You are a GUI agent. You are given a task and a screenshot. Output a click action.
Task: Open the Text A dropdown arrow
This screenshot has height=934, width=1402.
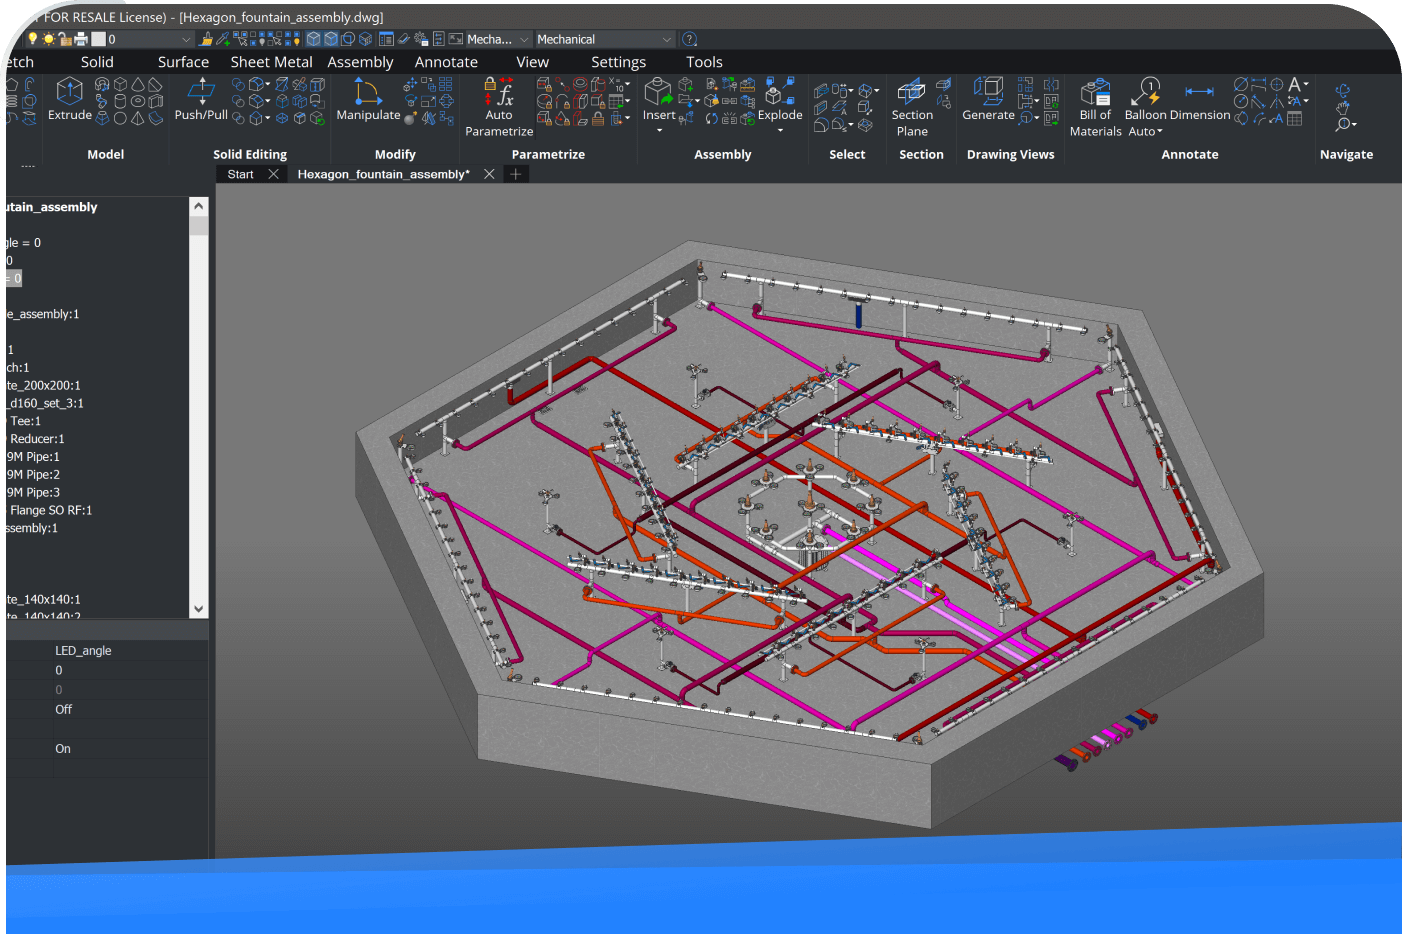(1306, 85)
